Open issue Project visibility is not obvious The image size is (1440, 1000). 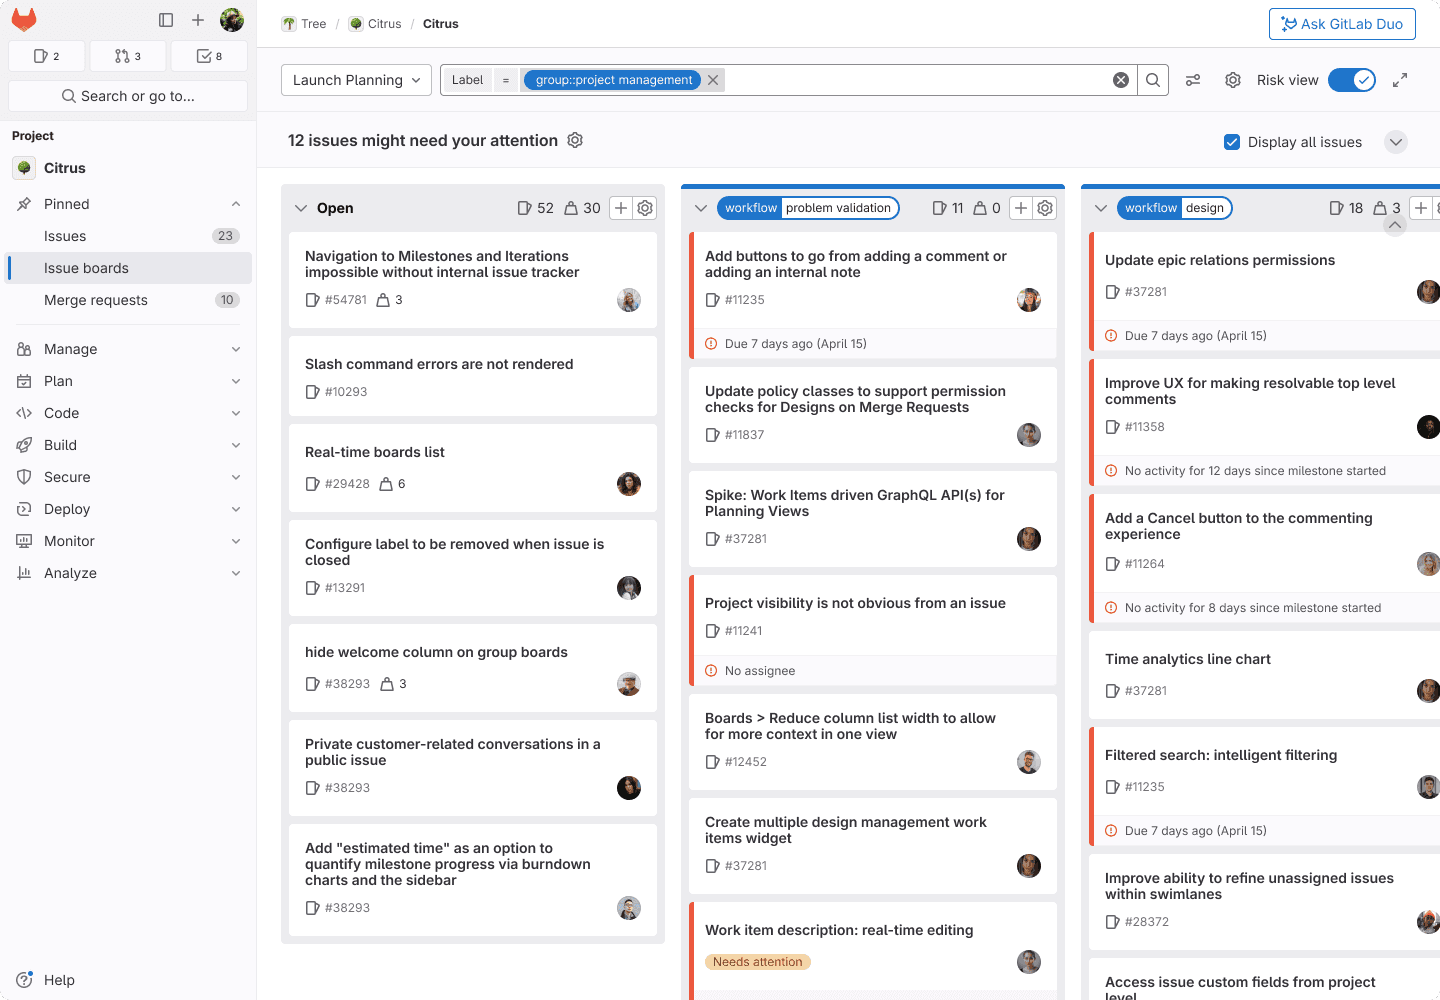click(855, 603)
